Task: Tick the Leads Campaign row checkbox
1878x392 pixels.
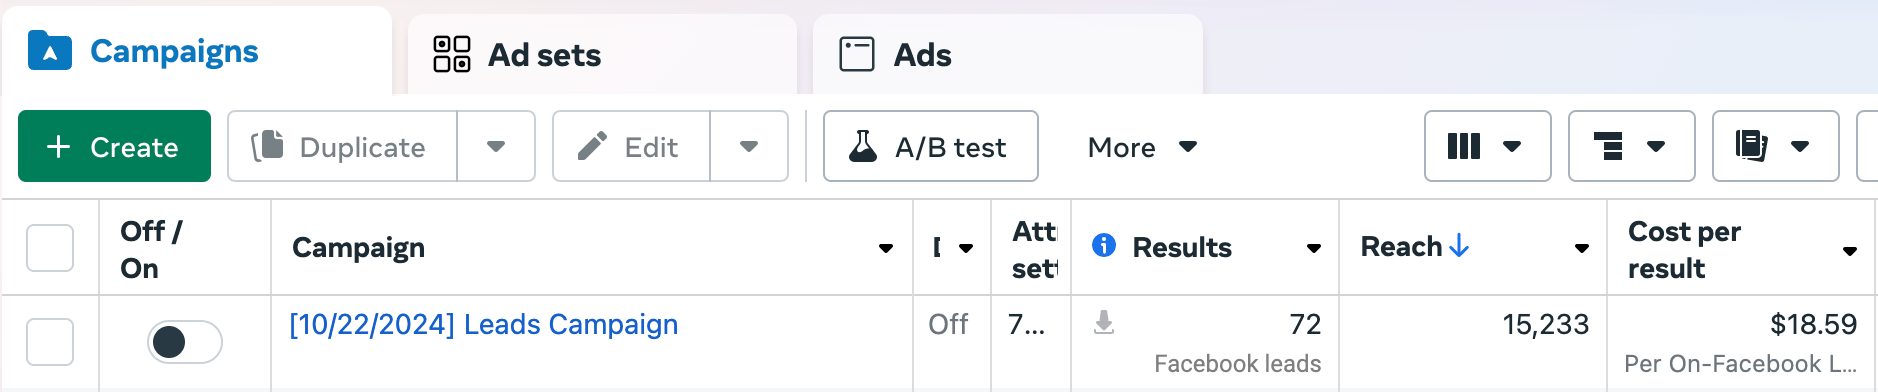Action: [50, 342]
